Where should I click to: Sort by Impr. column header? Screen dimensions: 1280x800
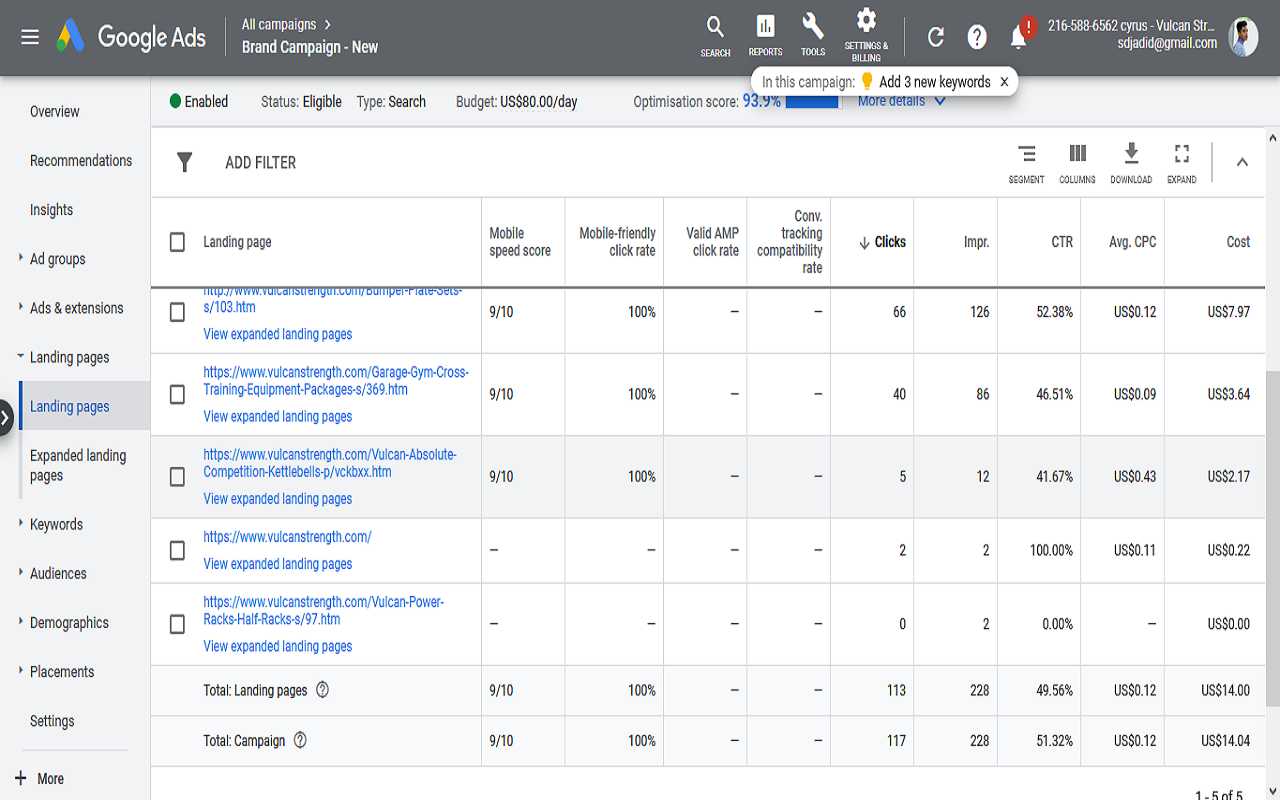click(x=976, y=242)
